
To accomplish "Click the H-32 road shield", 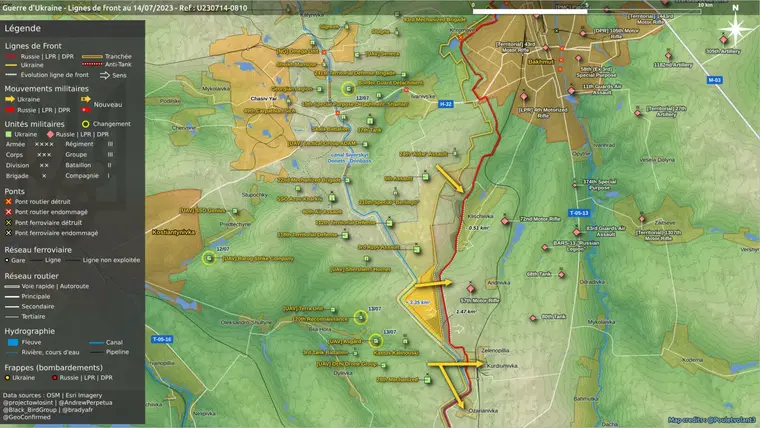I will [446, 104].
